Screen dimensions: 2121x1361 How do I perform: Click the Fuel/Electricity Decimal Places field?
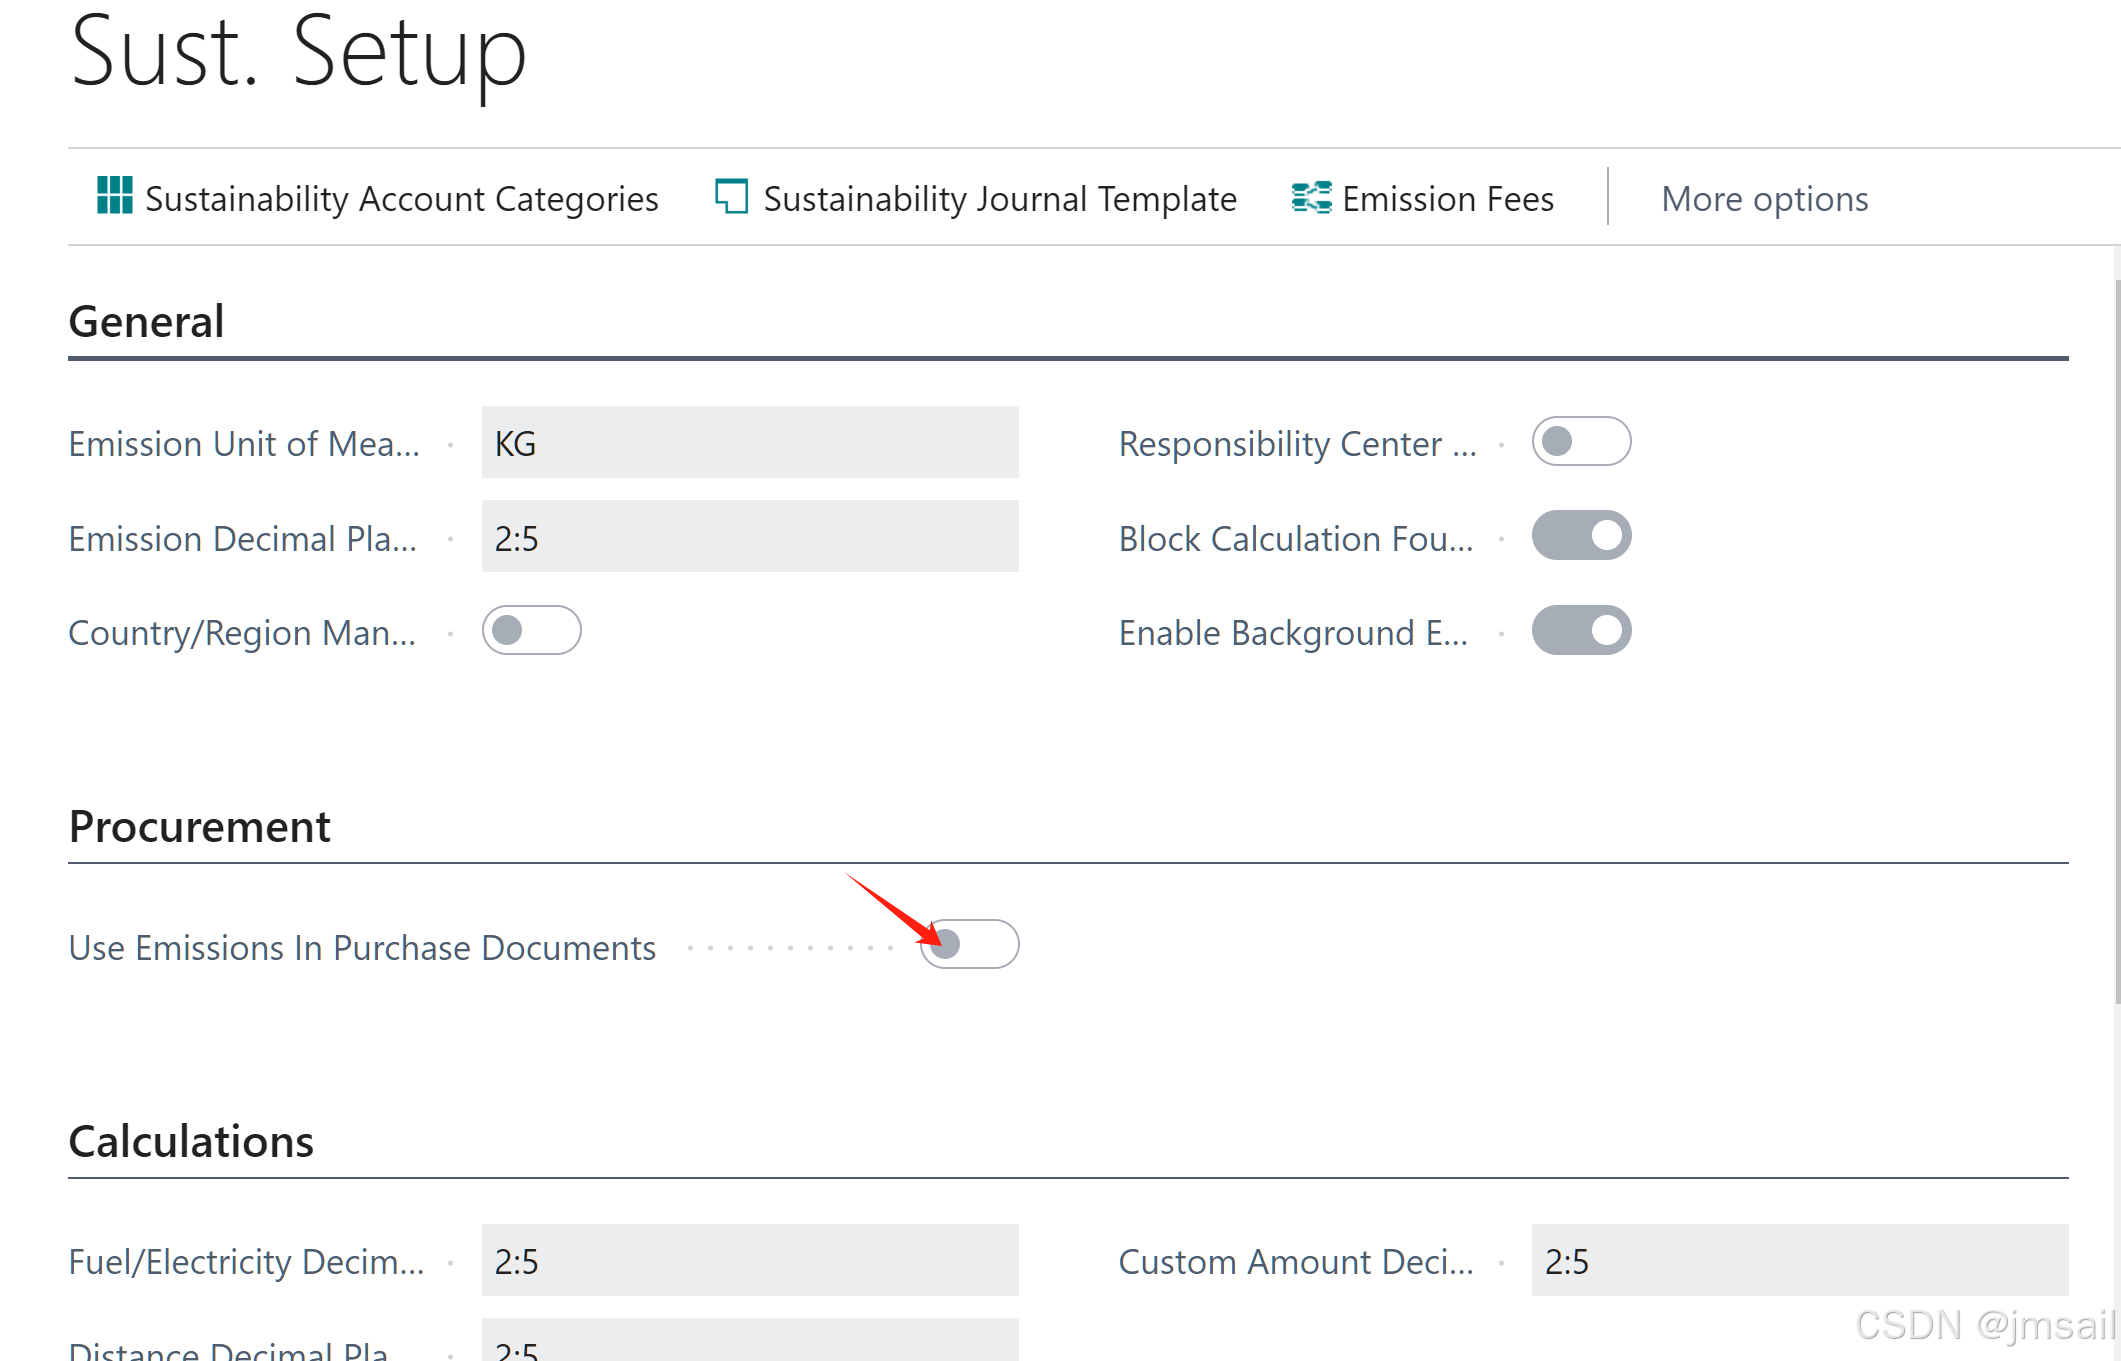[x=750, y=1260]
